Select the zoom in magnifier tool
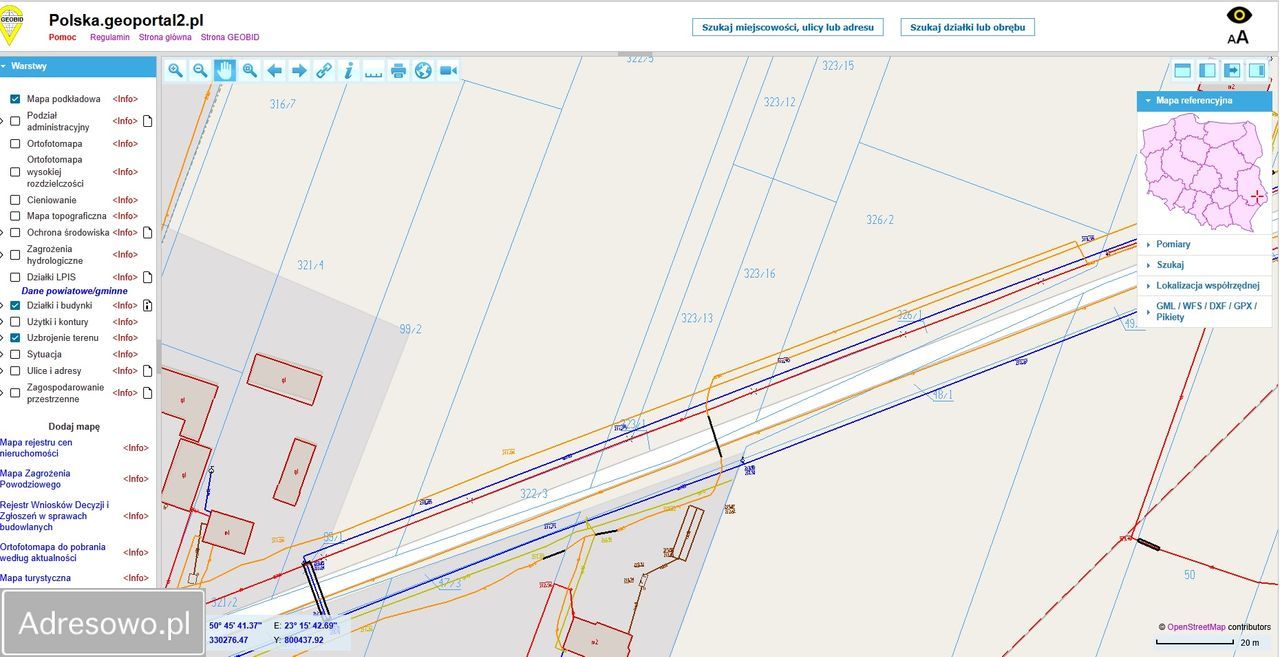Viewport: 1280px width, 657px height. point(175,70)
